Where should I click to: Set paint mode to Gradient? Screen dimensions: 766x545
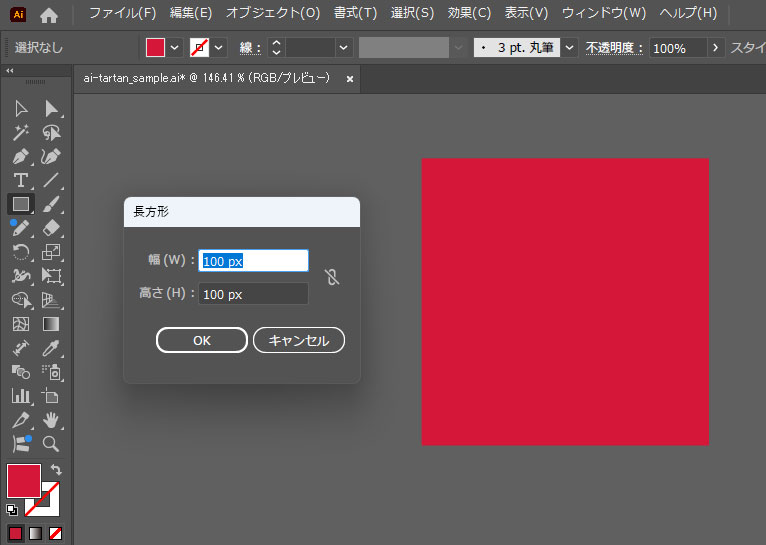(x=35, y=533)
